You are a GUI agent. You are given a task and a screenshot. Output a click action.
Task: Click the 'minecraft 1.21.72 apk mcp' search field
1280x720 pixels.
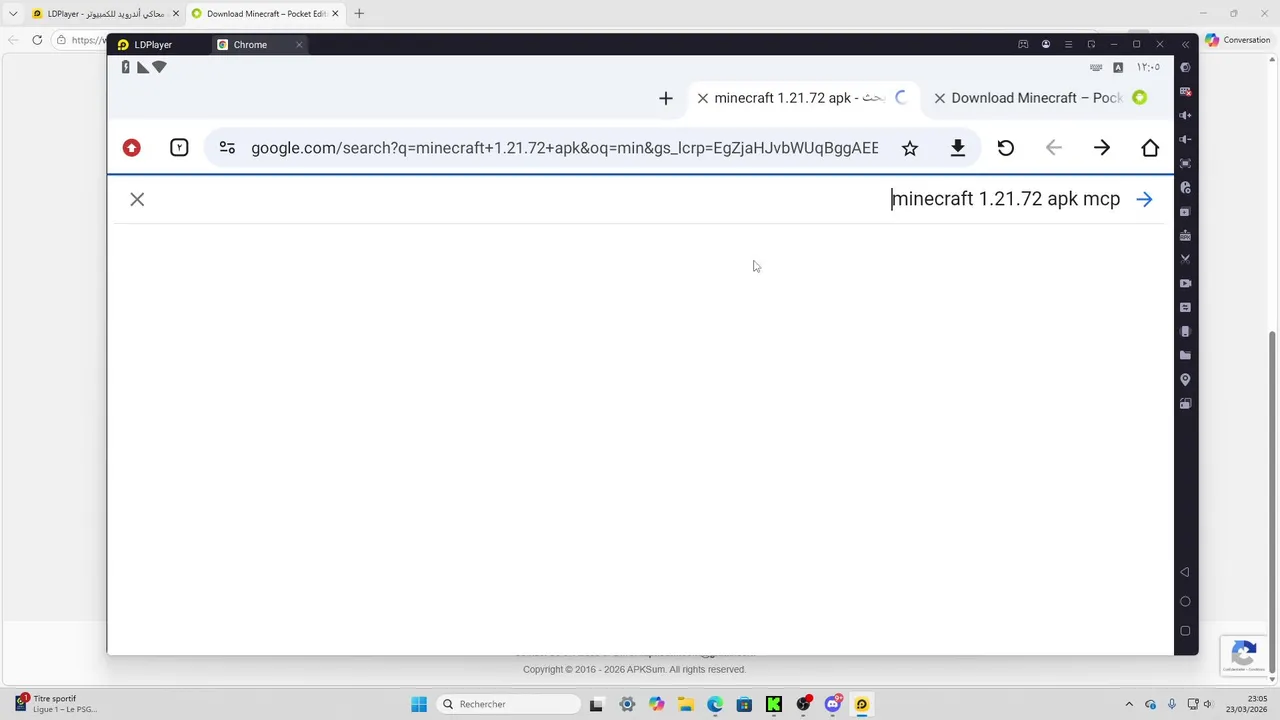click(x=640, y=199)
